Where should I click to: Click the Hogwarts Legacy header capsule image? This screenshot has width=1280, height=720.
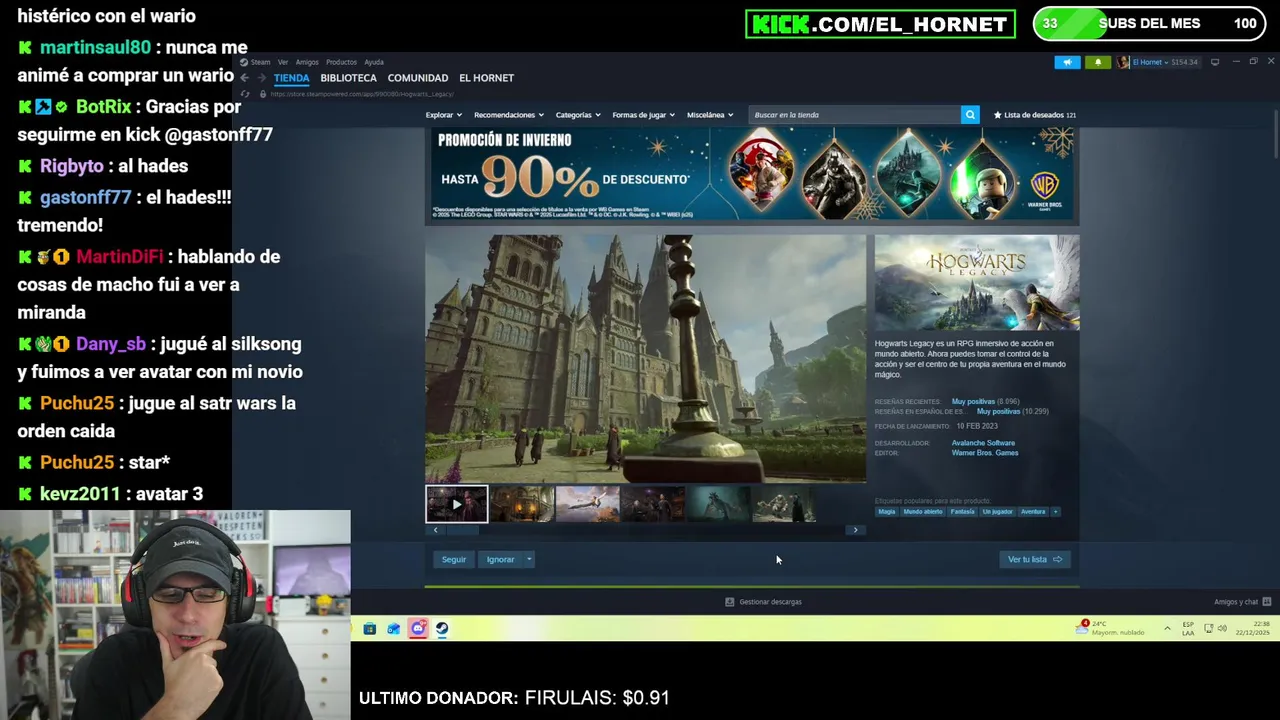point(977,283)
